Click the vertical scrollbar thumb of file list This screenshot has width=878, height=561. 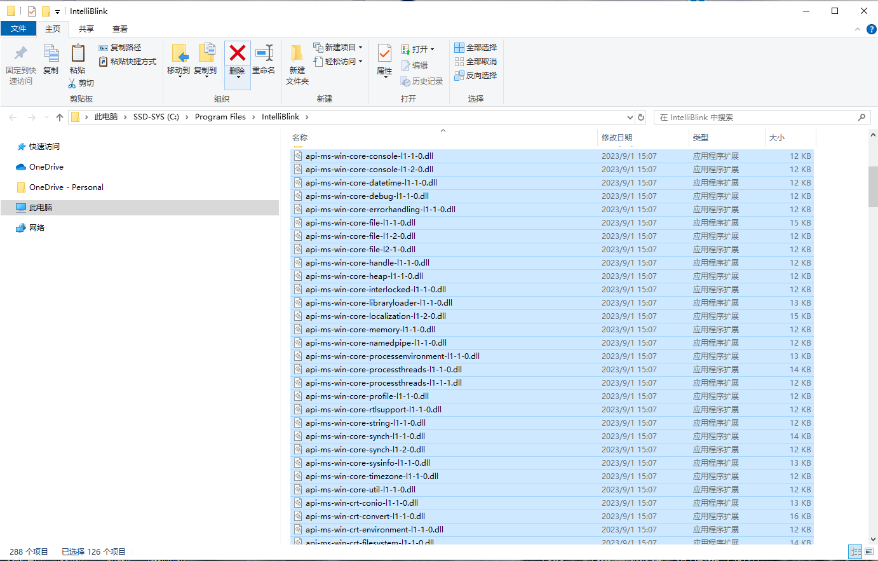point(873,186)
